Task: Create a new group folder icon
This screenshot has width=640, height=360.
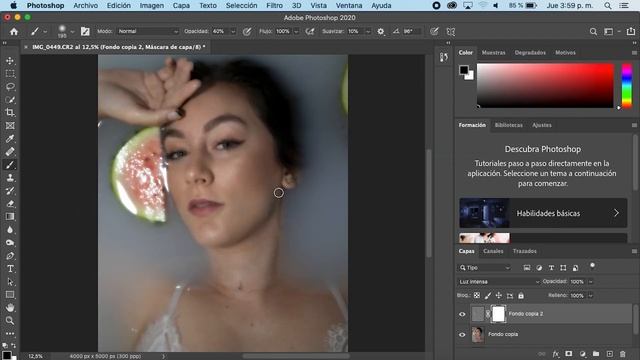Action: pos(596,354)
